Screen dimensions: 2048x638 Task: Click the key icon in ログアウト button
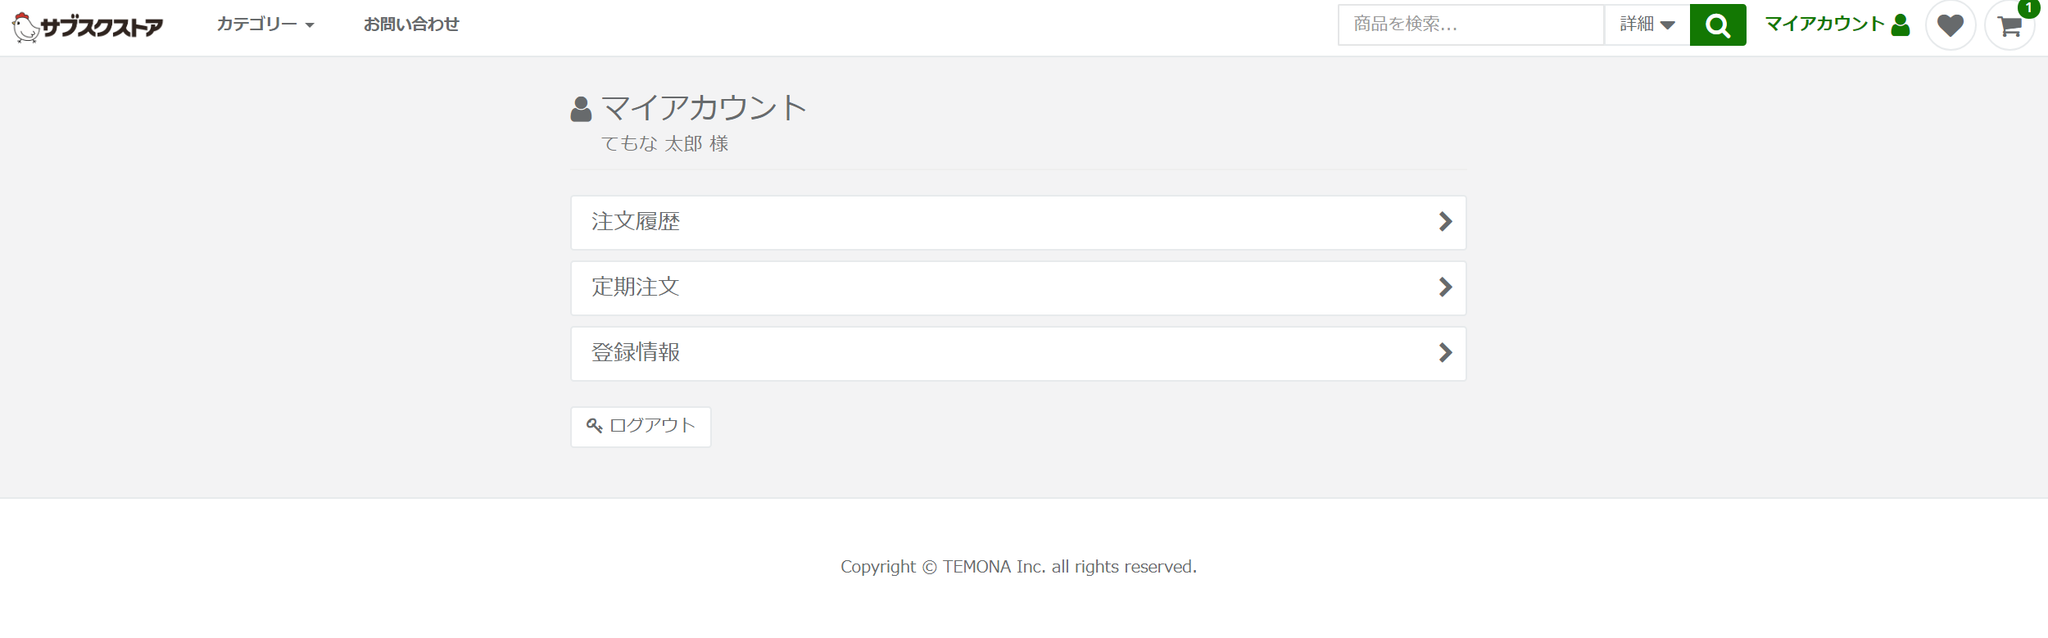(x=594, y=426)
